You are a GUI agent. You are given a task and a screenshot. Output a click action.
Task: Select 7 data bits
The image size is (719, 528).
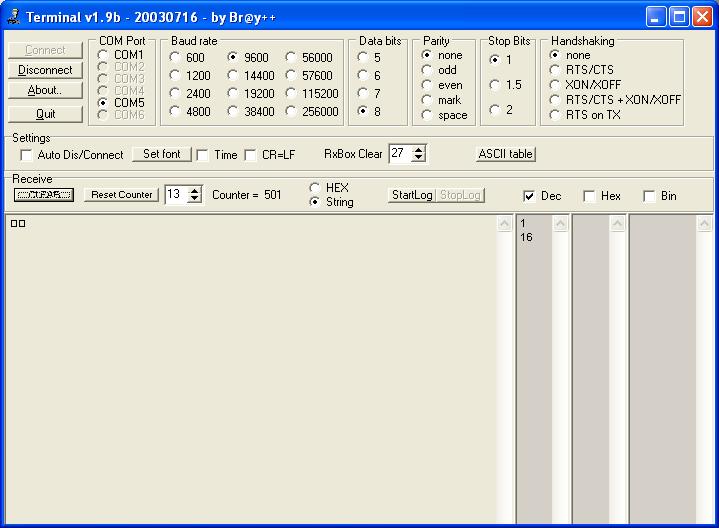coord(362,94)
